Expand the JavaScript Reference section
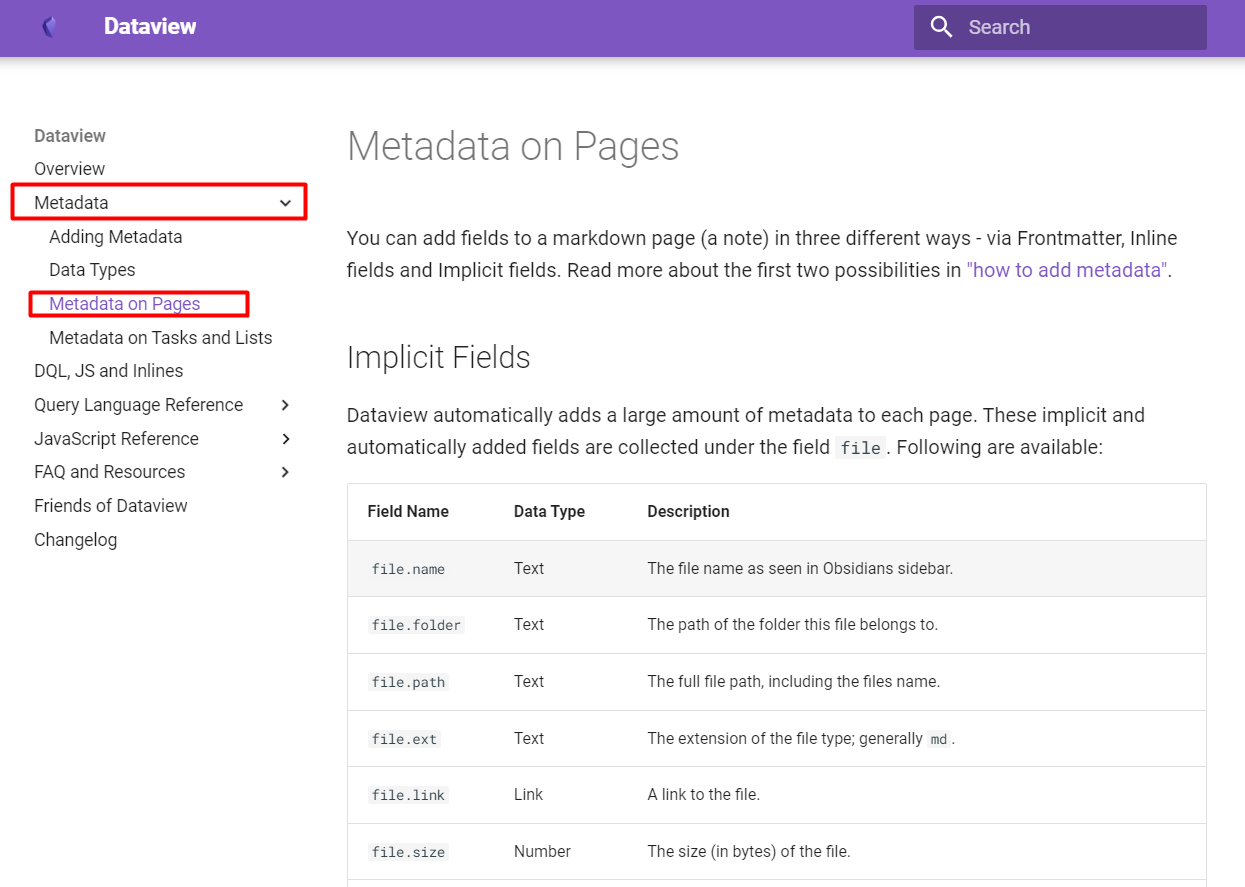The image size is (1245, 887). click(x=286, y=438)
